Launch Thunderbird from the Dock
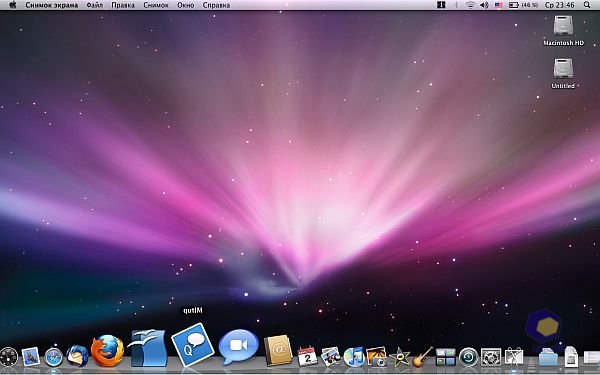Image resolution: width=600 pixels, height=375 pixels. click(77, 356)
